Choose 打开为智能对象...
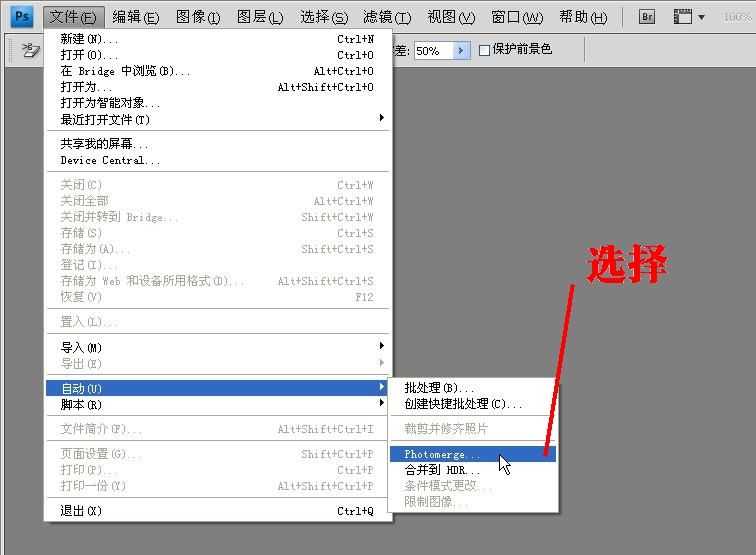 (217, 103)
